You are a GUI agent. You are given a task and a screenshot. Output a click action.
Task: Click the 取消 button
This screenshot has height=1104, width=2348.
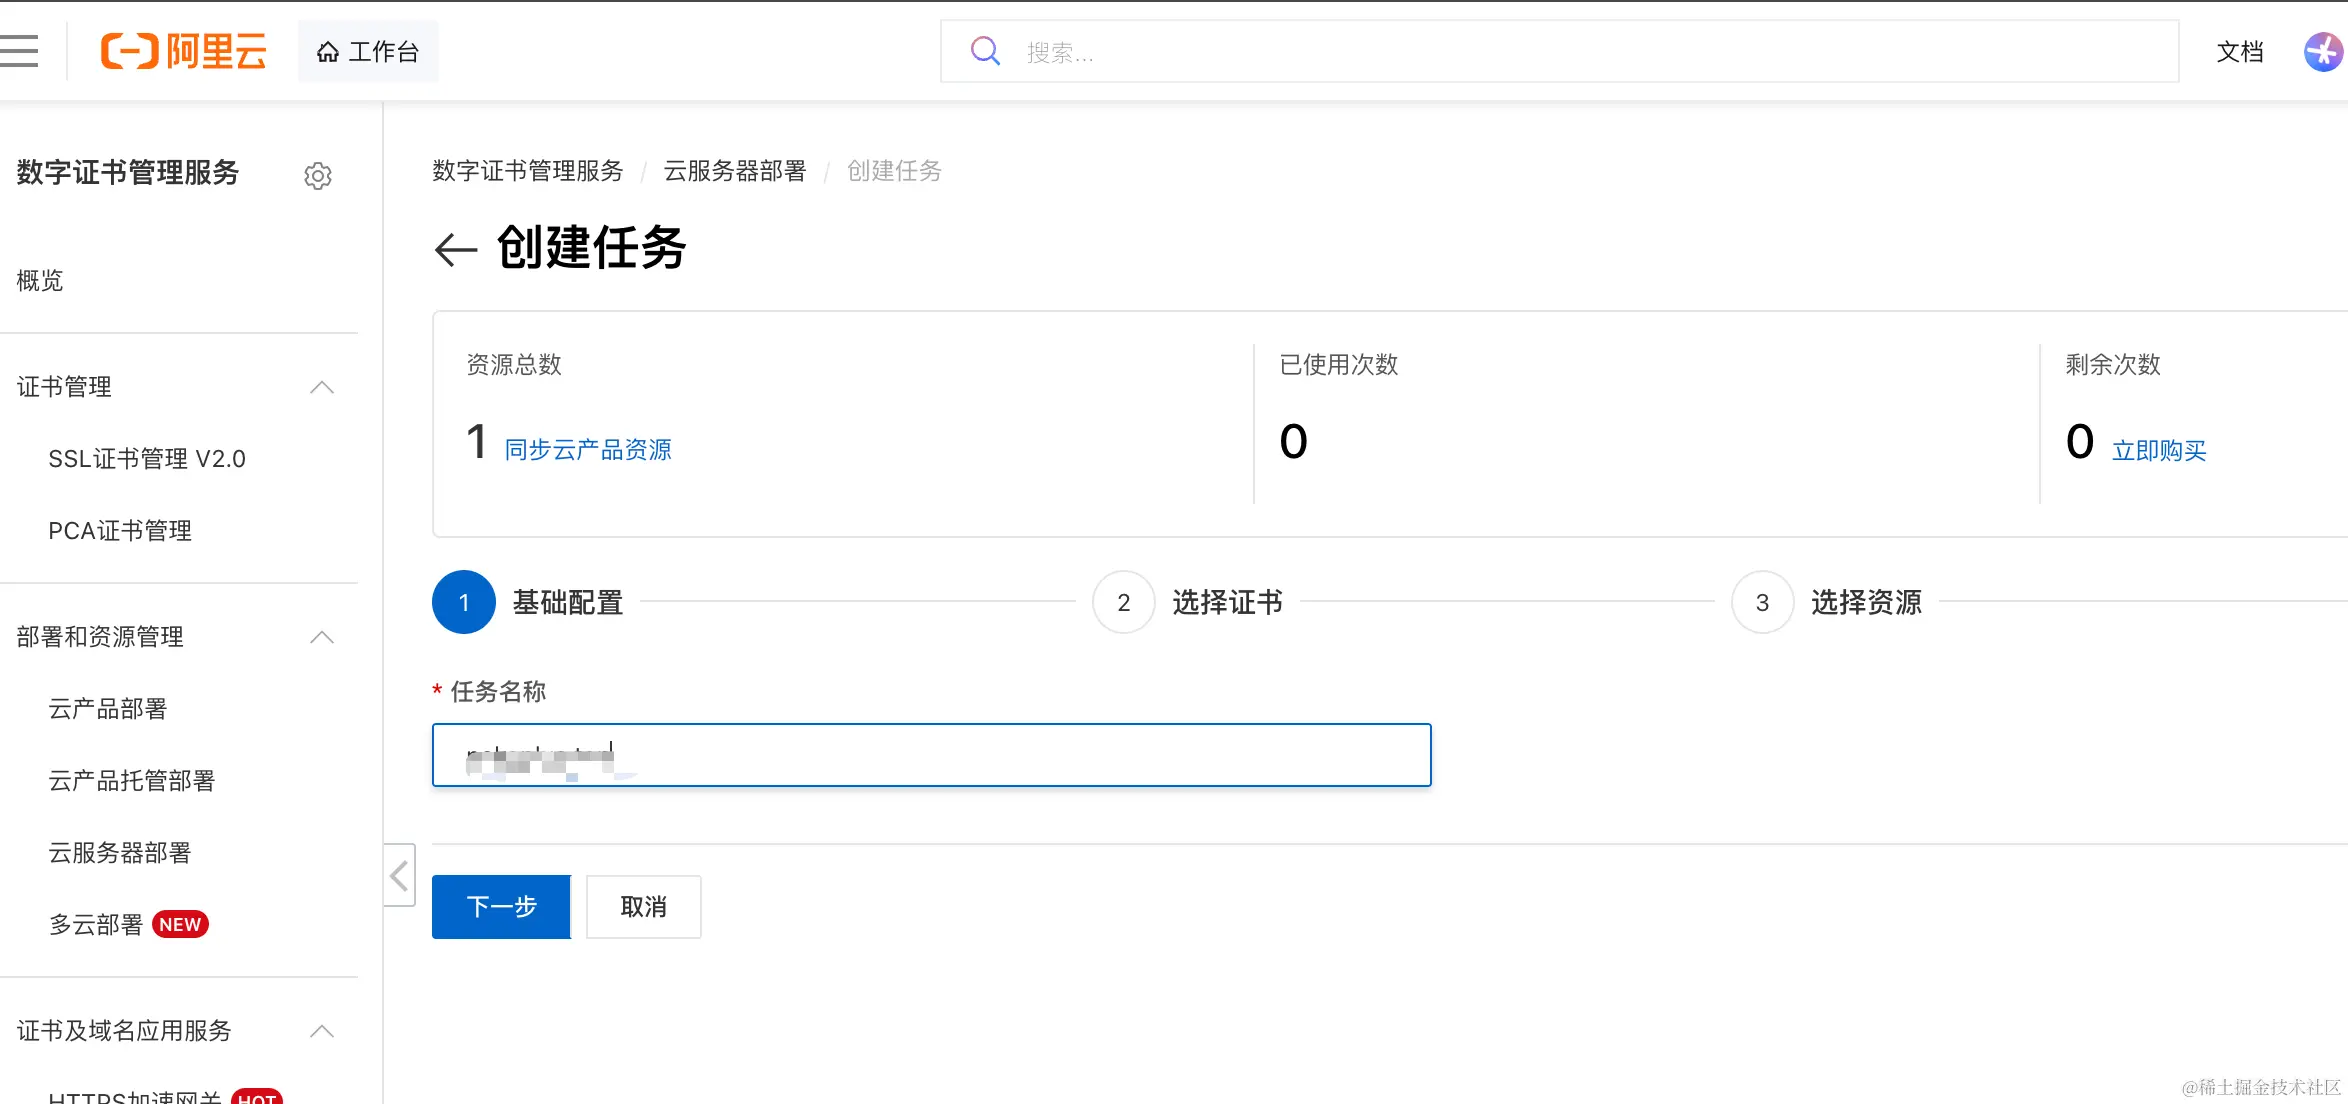click(x=643, y=907)
